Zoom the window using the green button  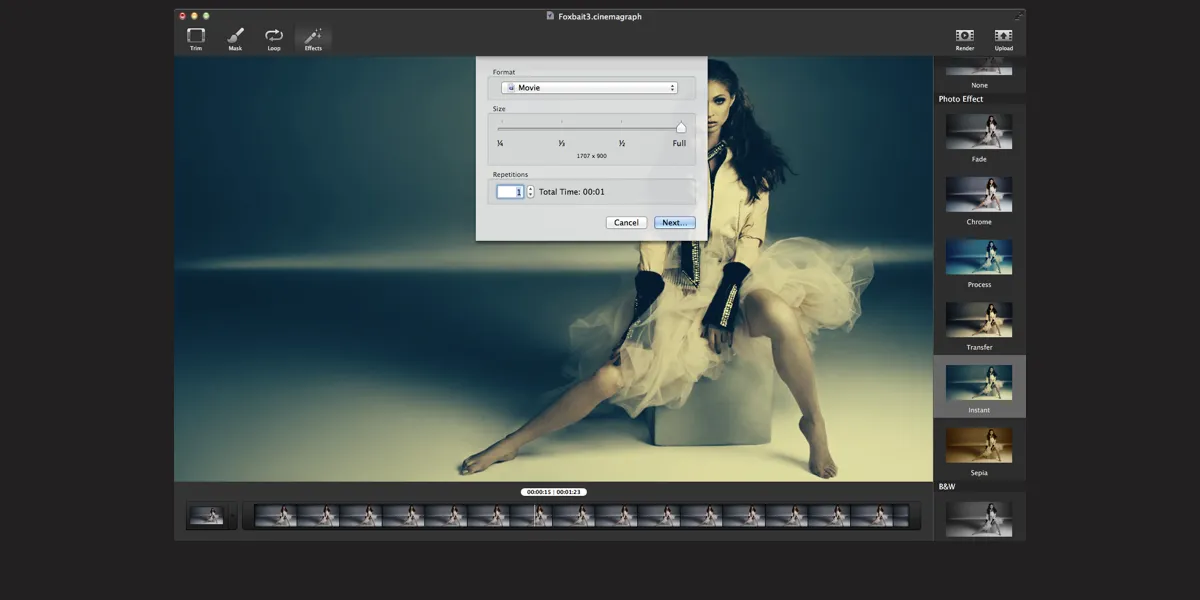point(206,16)
